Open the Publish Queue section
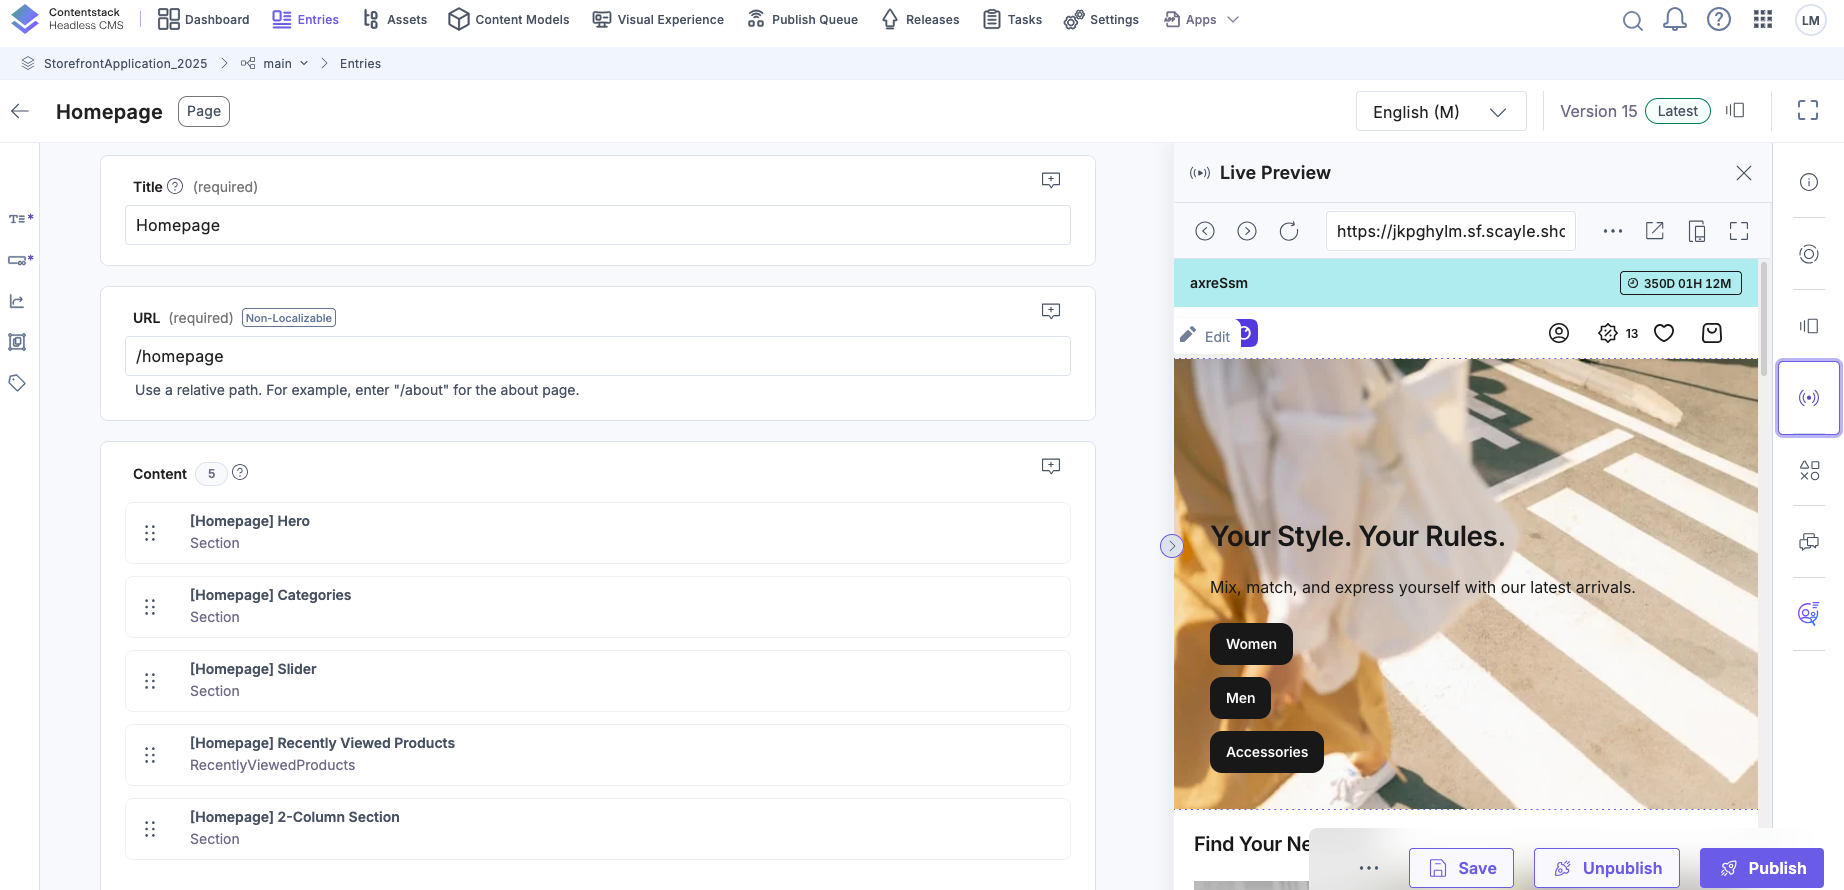1844x890 pixels. pyautogui.click(x=803, y=20)
